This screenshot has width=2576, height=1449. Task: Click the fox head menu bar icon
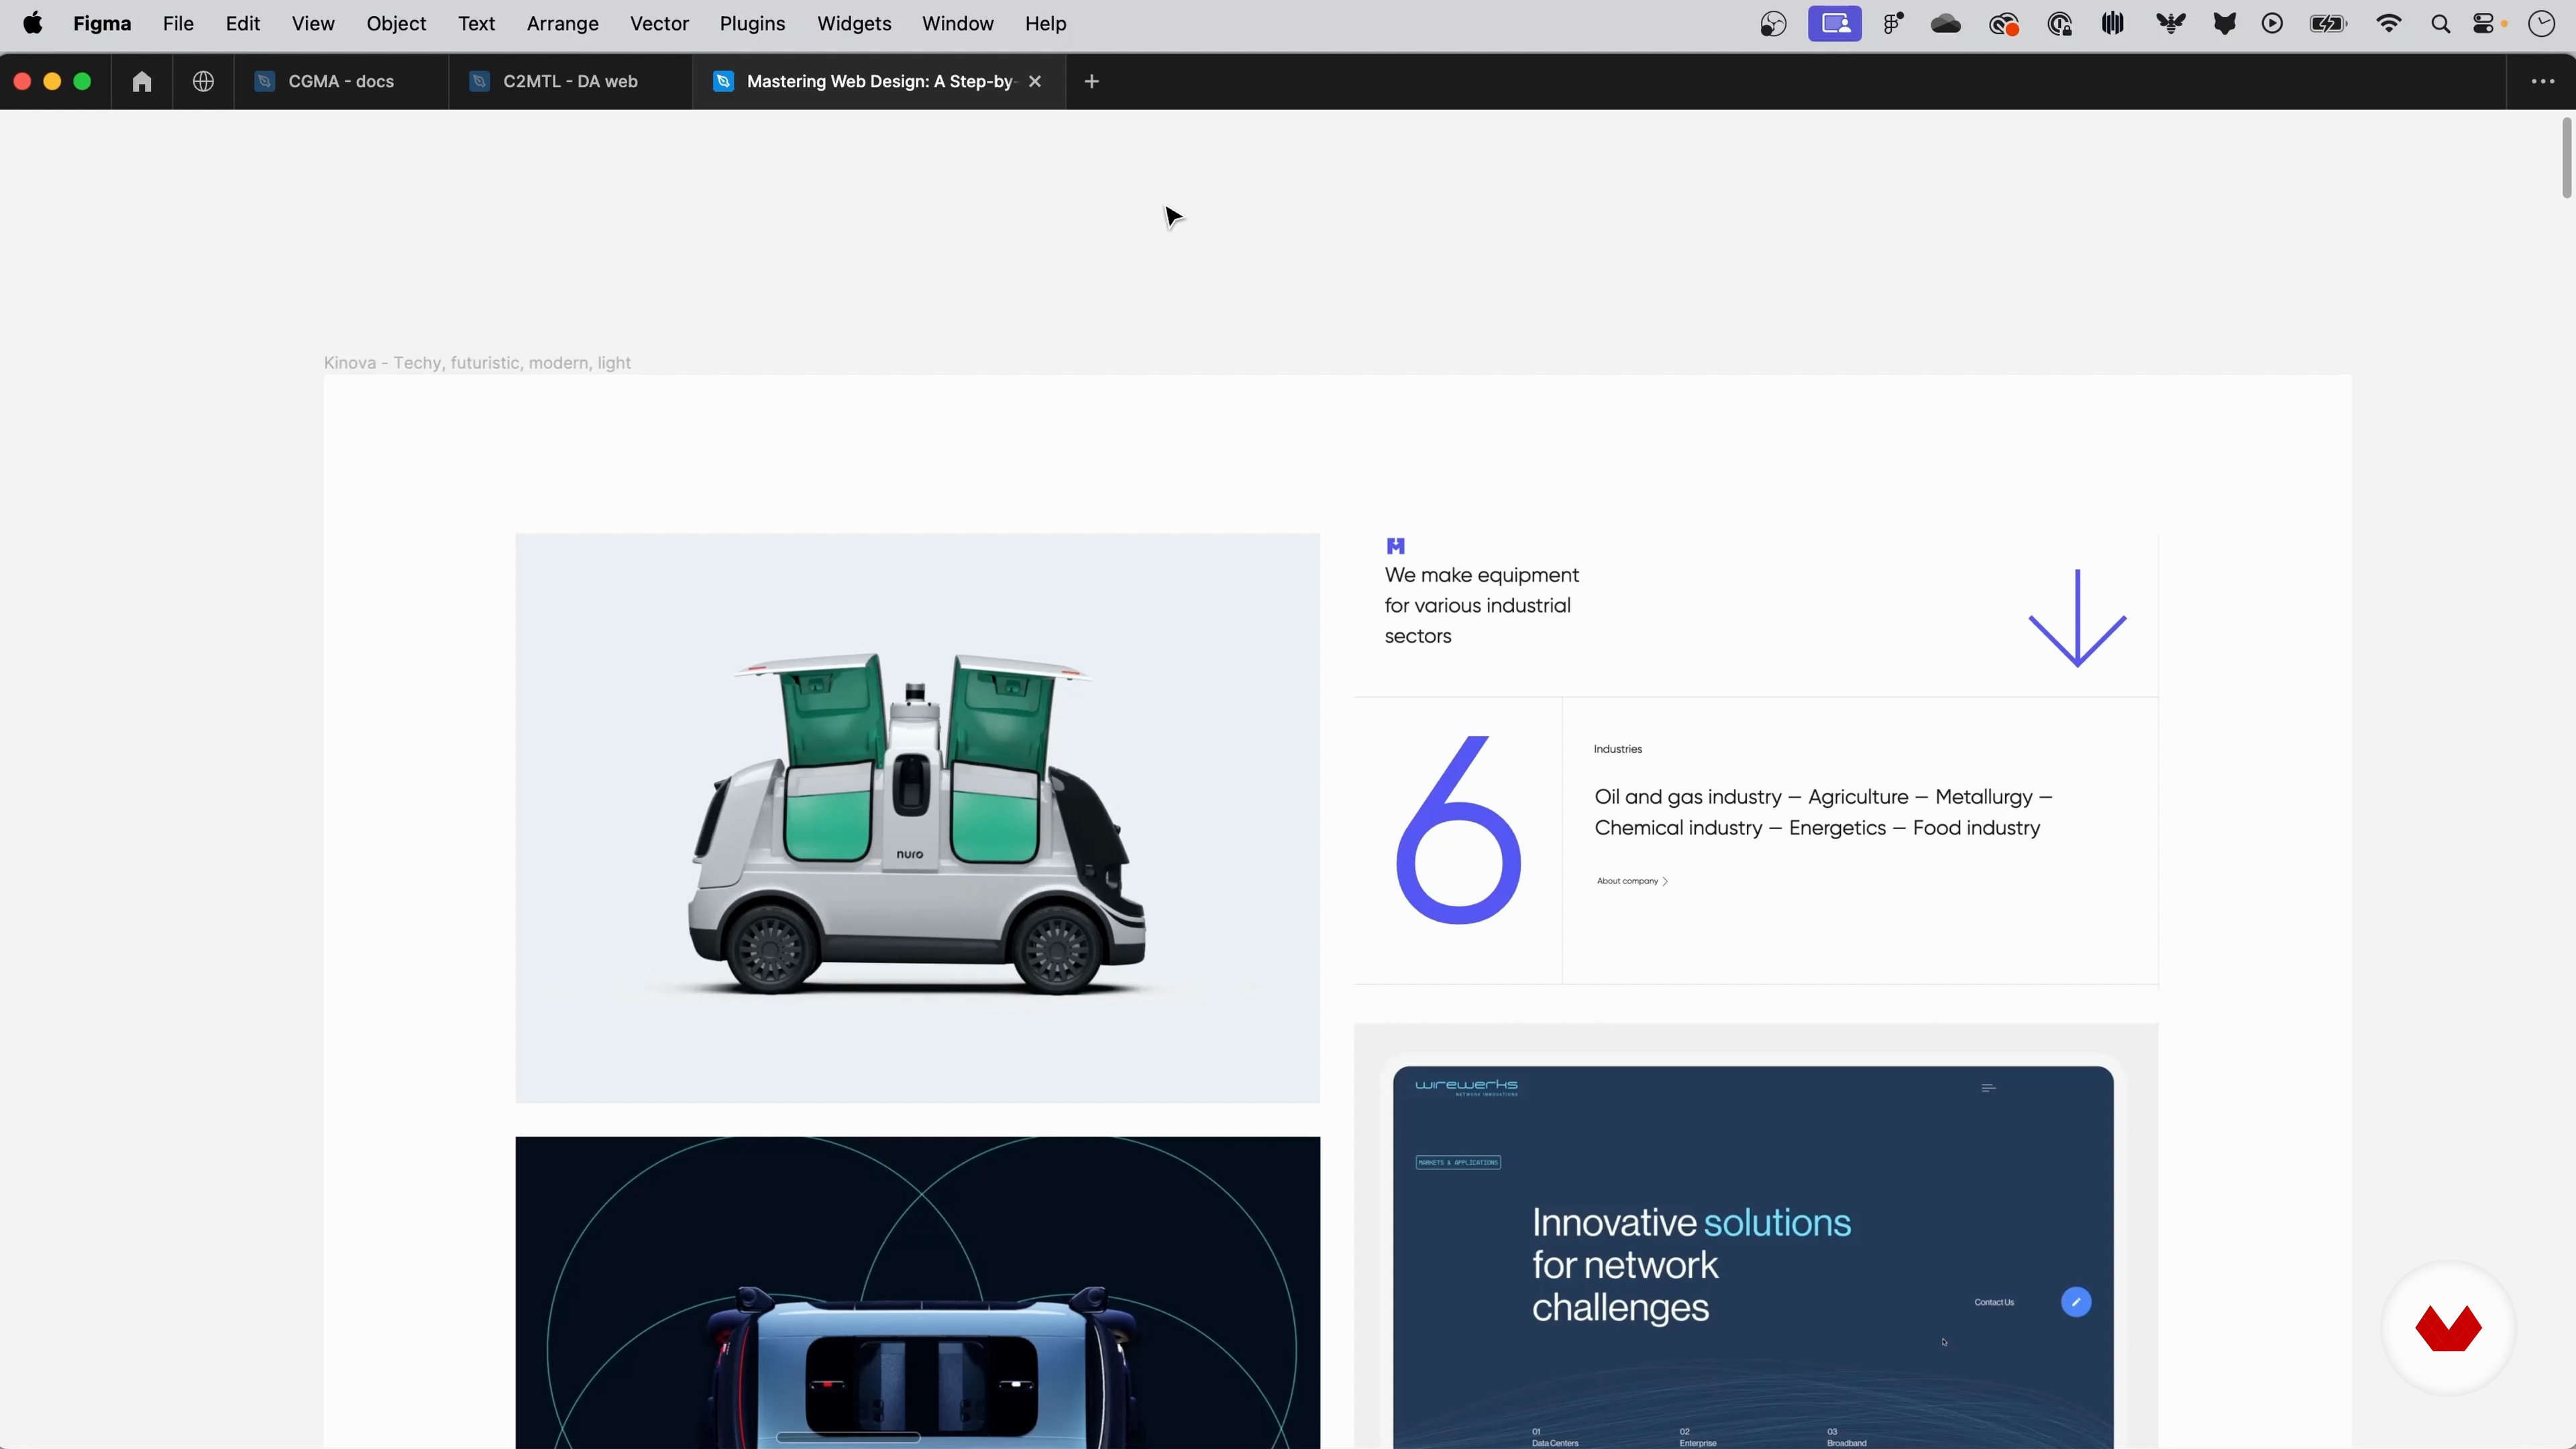[2224, 24]
